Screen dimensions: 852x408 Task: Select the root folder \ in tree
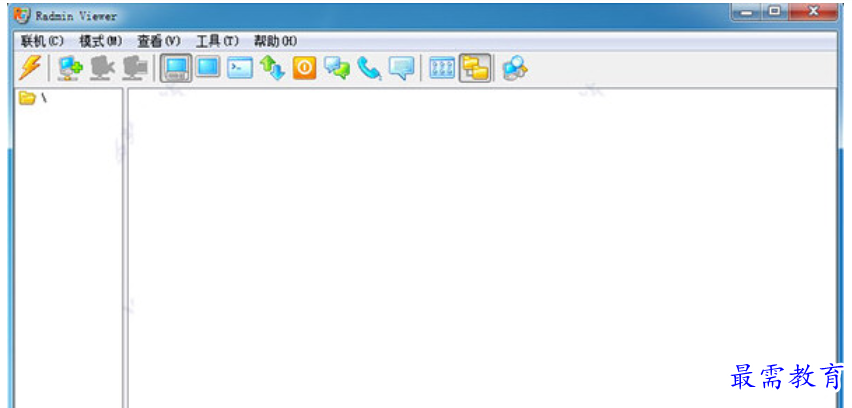coord(33,98)
